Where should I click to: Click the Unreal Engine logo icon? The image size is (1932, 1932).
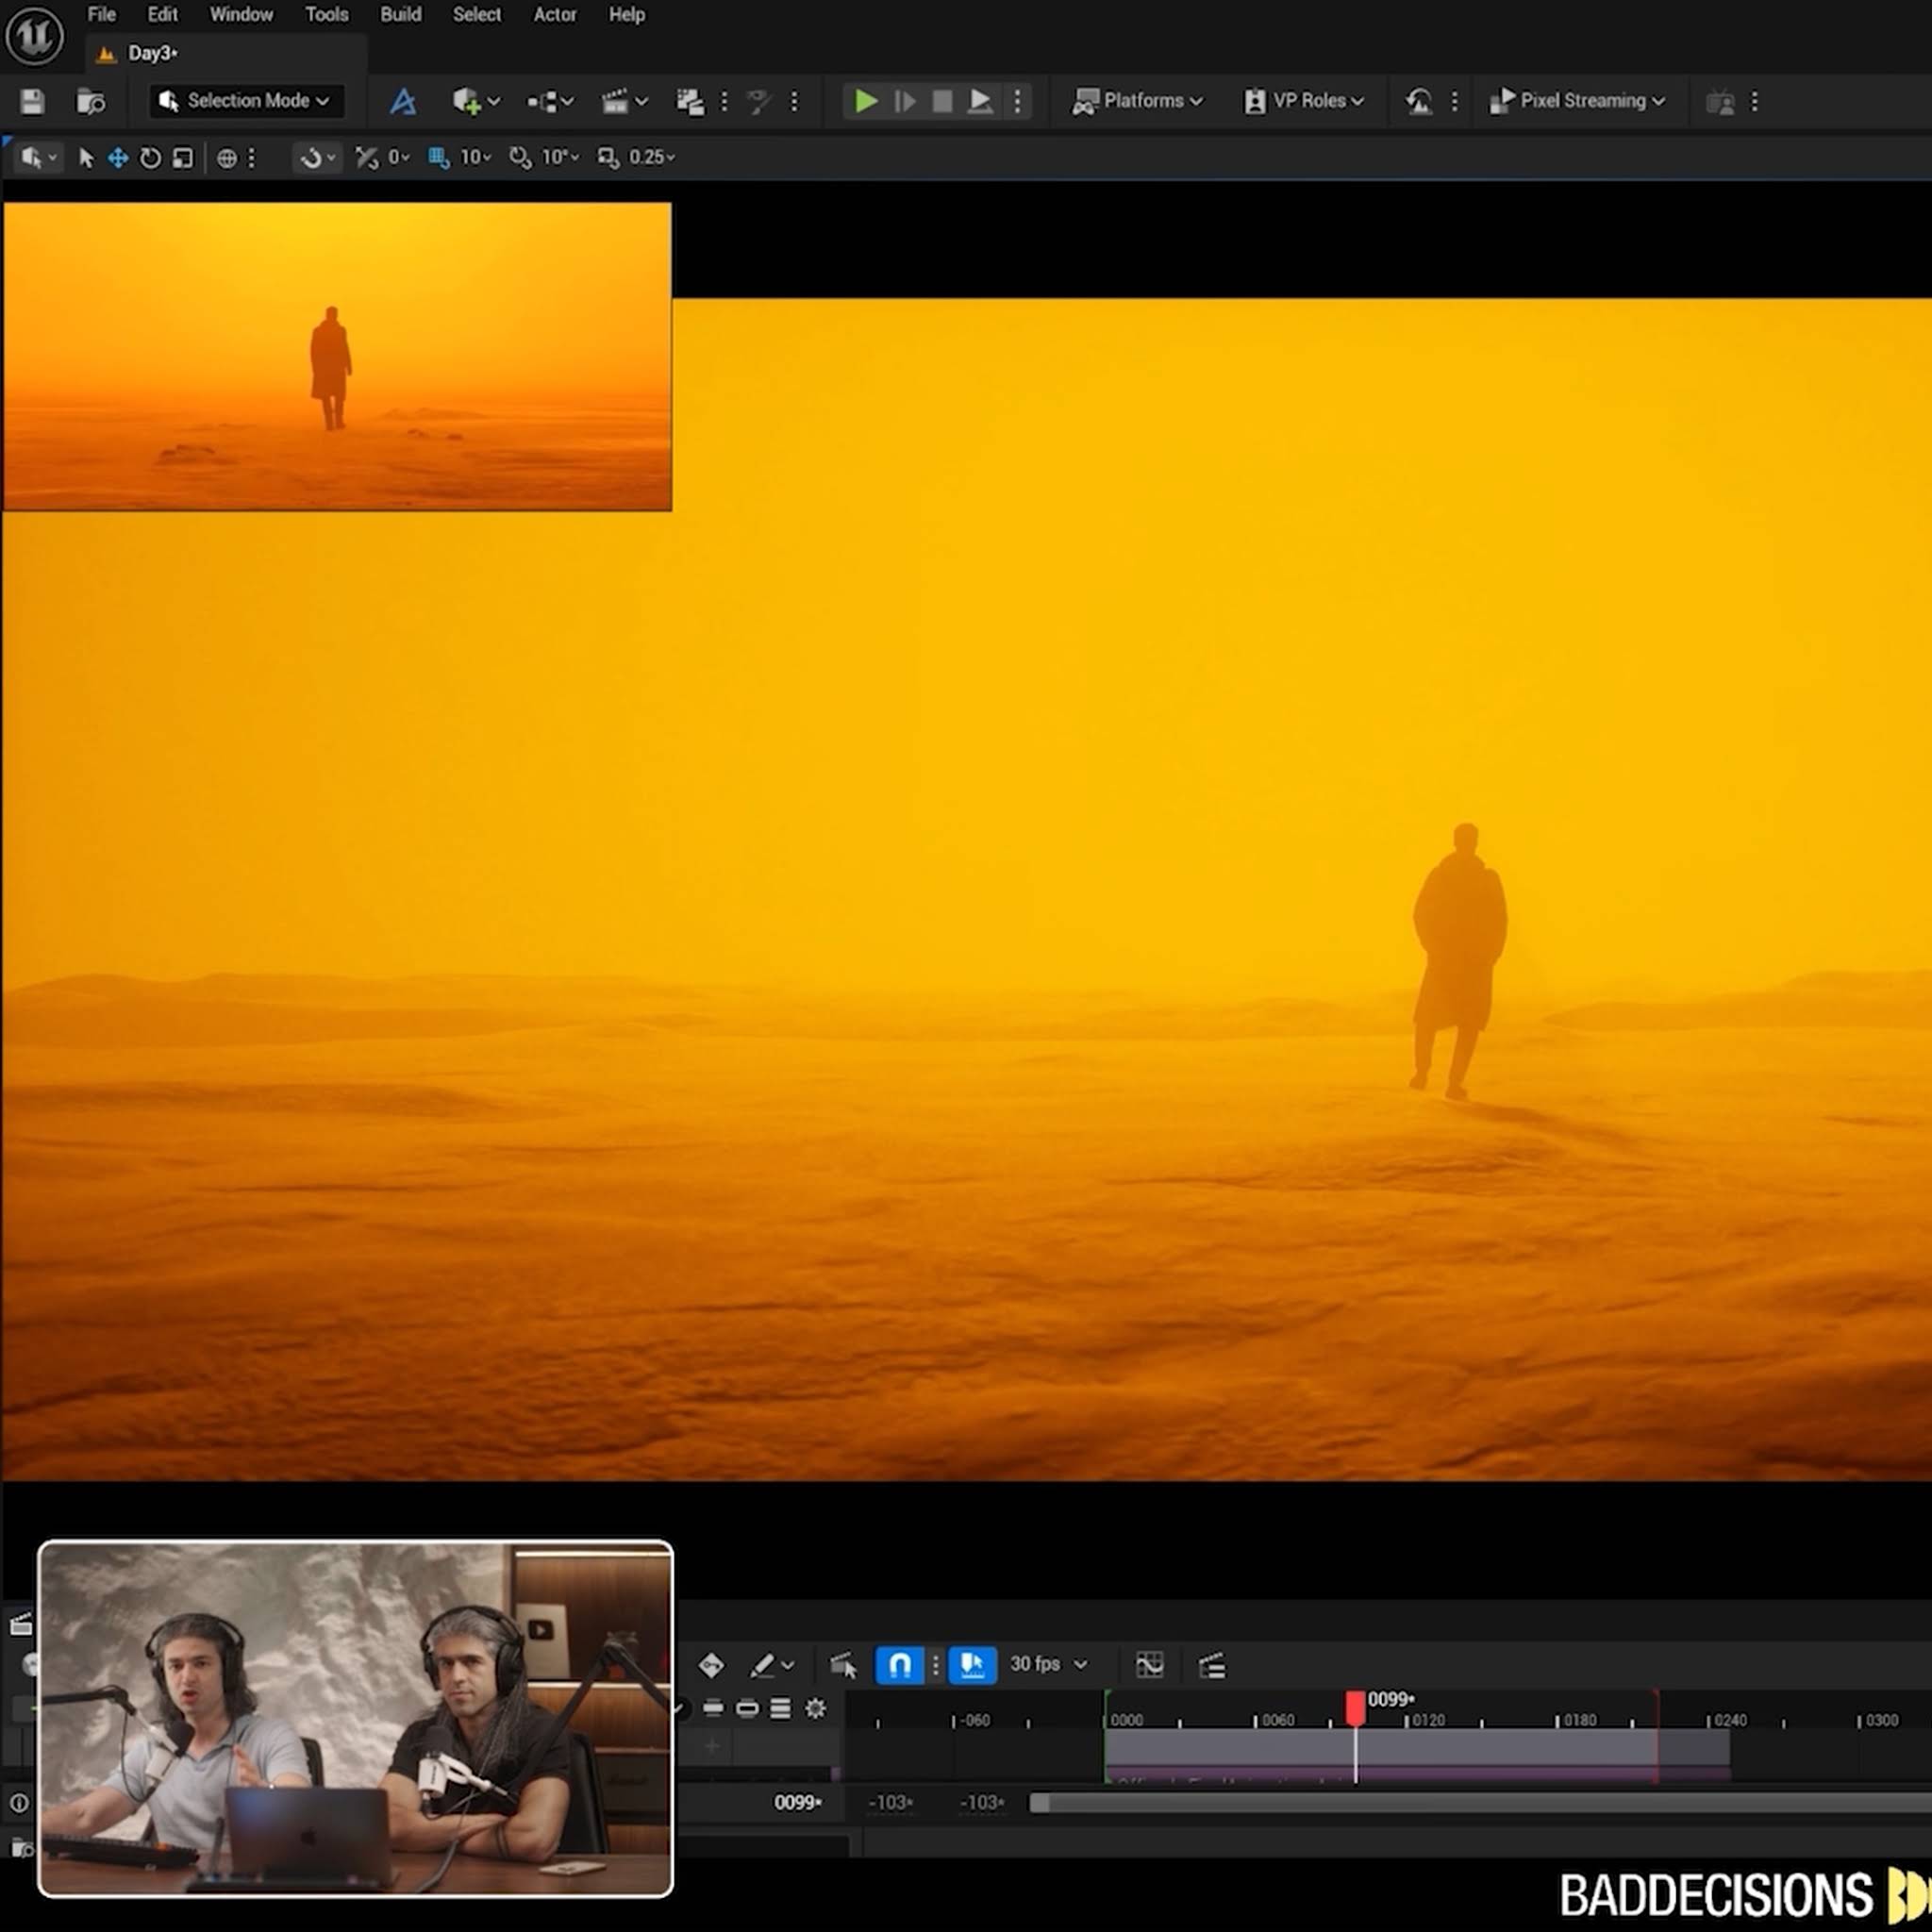tap(35, 35)
